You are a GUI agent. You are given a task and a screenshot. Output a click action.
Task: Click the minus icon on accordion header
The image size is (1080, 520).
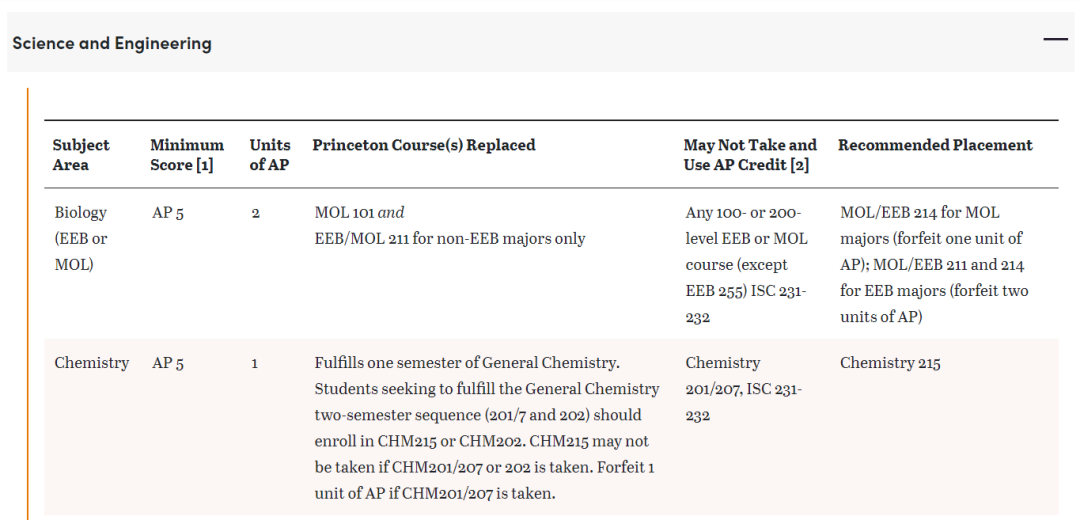pyautogui.click(x=1055, y=39)
